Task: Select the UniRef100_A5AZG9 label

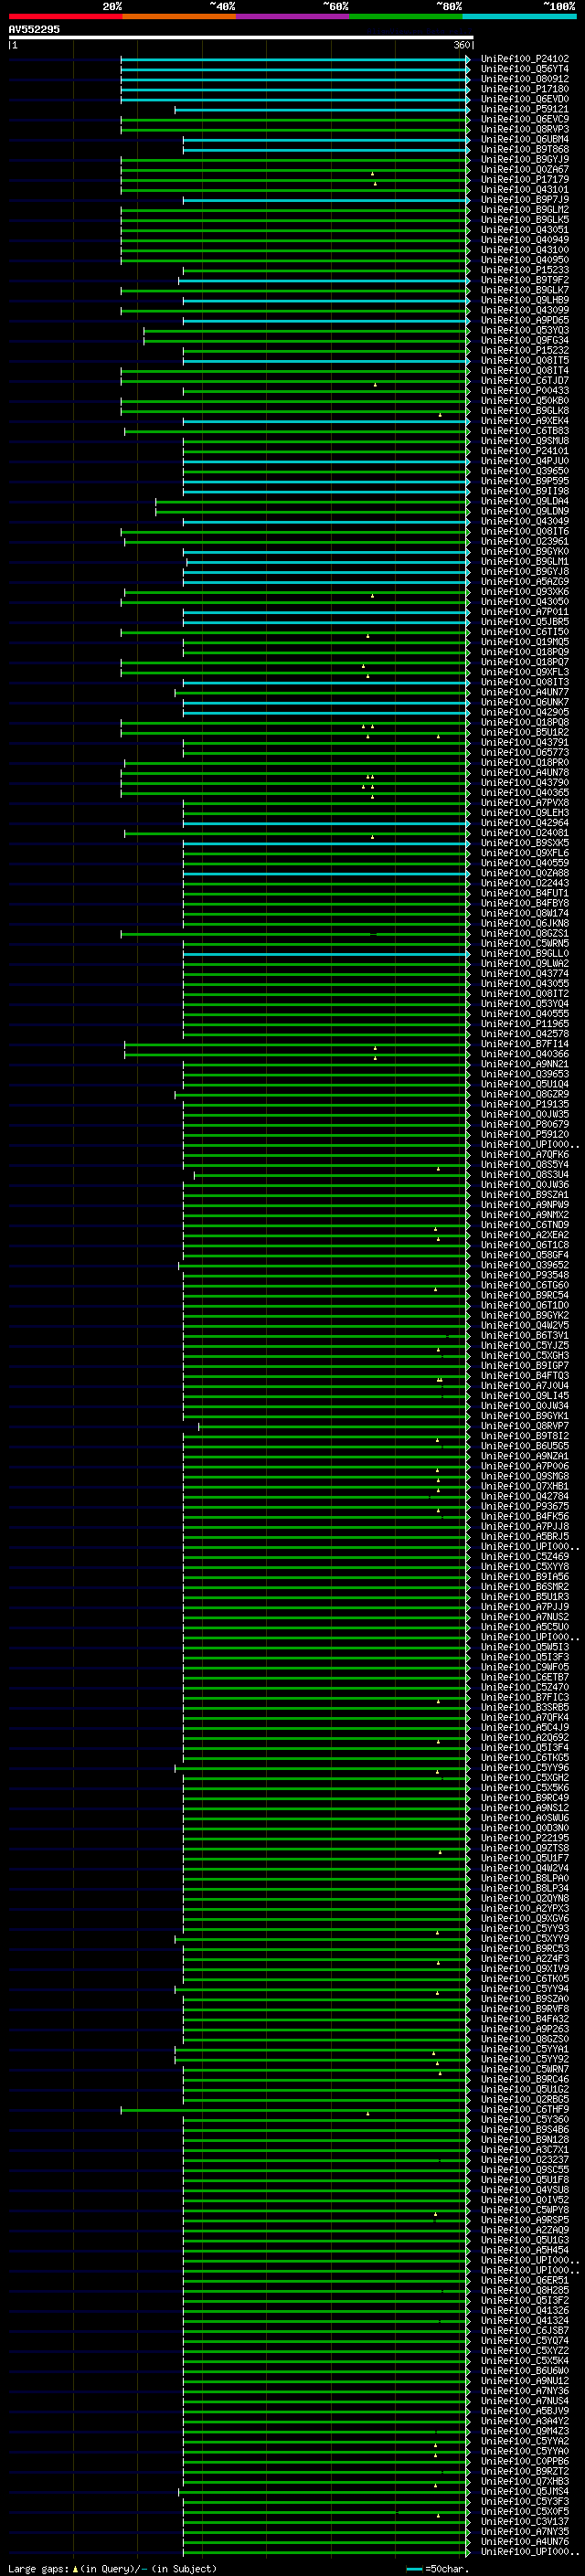Action: 524,582
